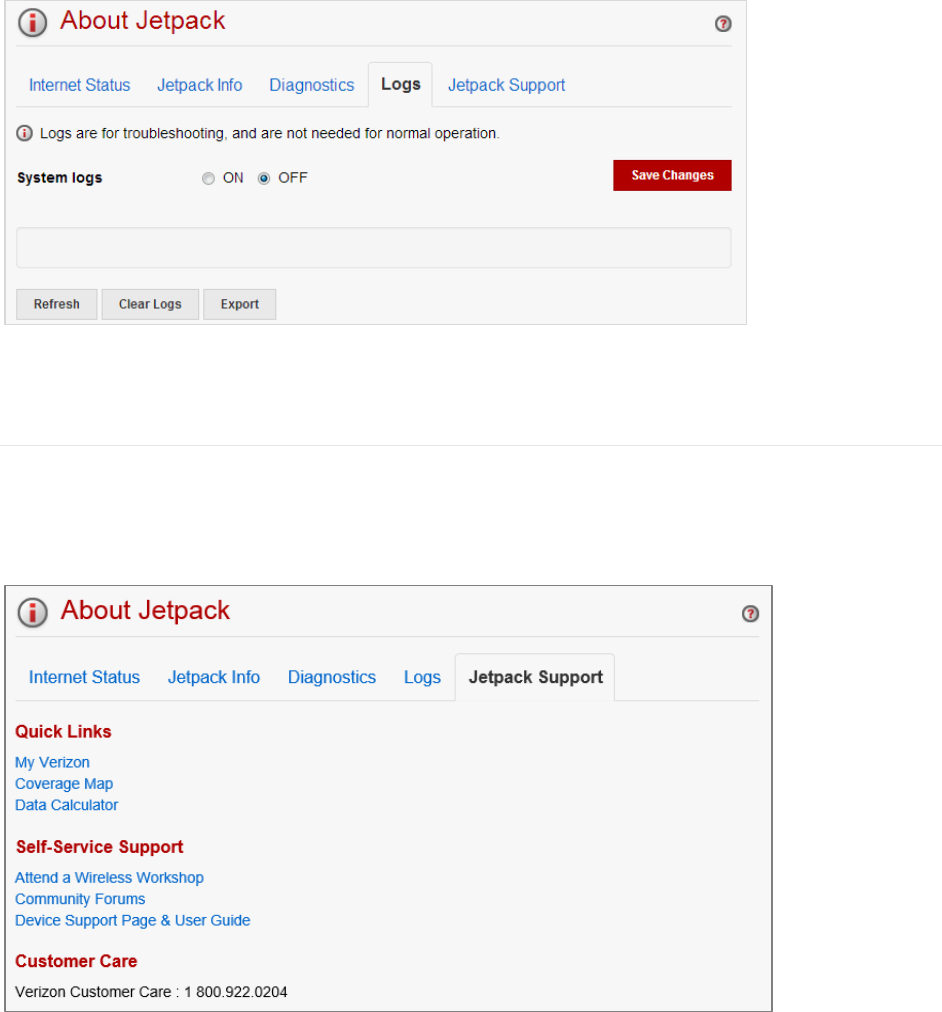The width and height of the screenshot is (942, 1012).
Task: Select the OFF option for System logs
Action: (x=264, y=178)
